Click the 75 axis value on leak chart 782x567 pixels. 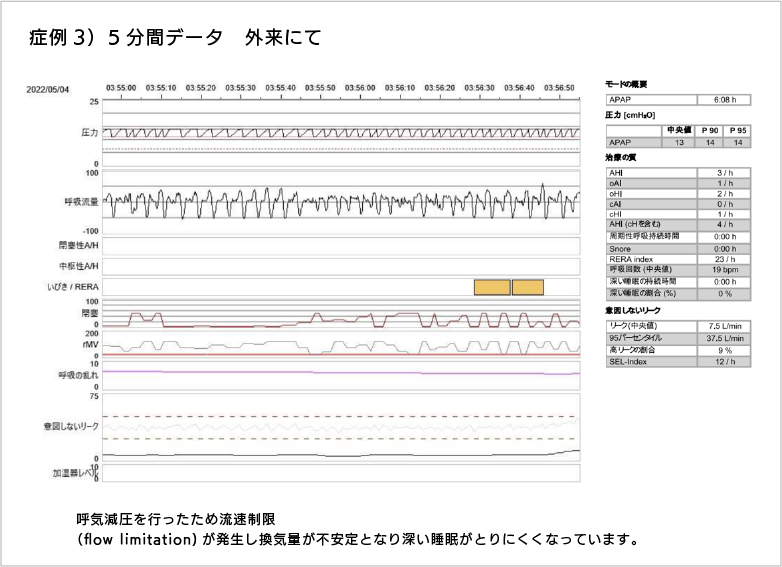[x=94, y=396]
